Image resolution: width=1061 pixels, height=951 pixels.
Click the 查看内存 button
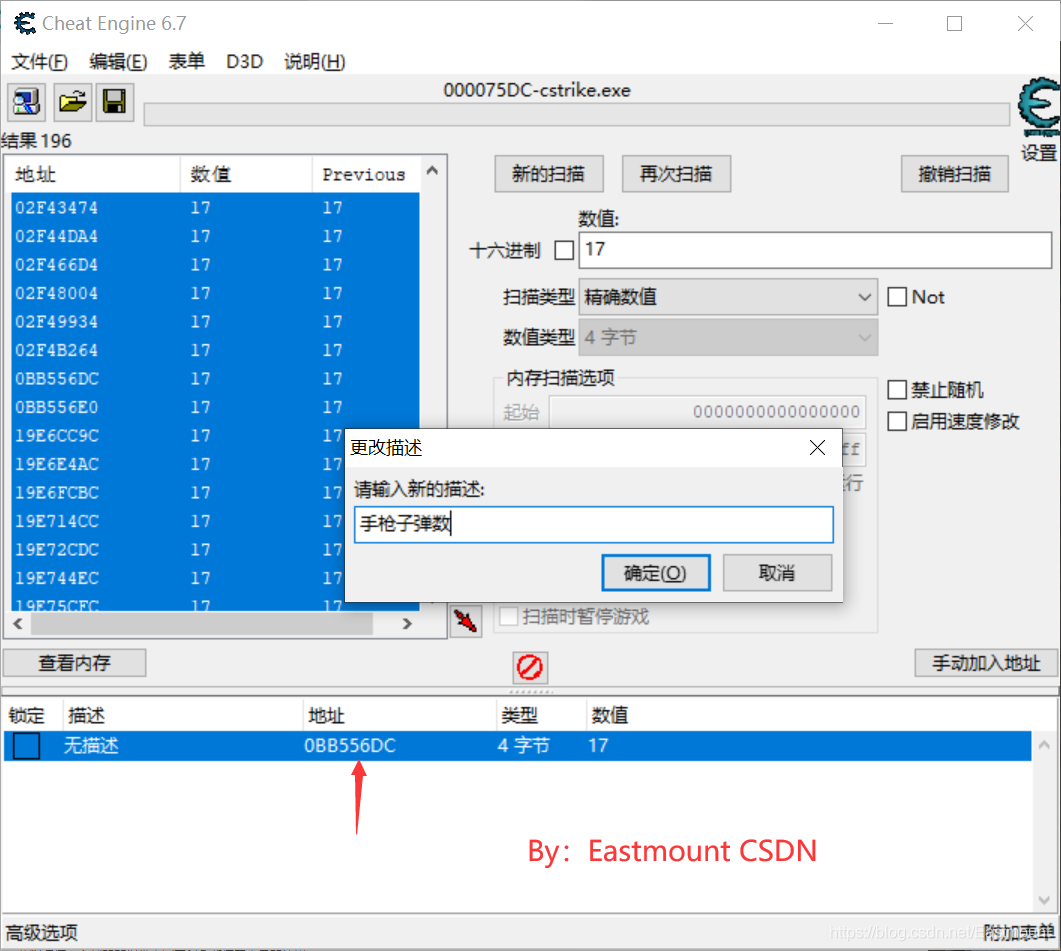(74, 663)
